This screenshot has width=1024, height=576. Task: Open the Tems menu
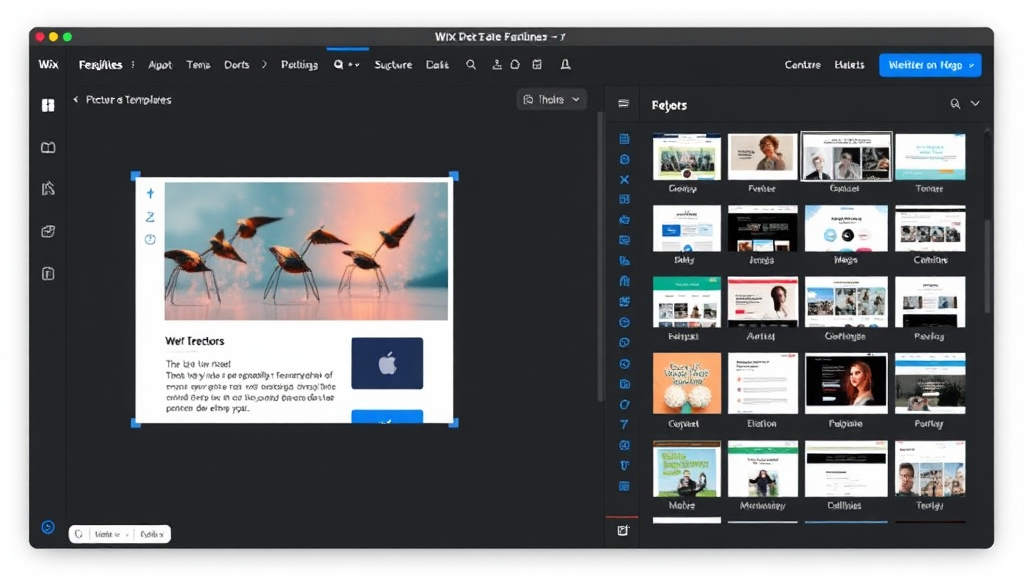click(x=199, y=65)
